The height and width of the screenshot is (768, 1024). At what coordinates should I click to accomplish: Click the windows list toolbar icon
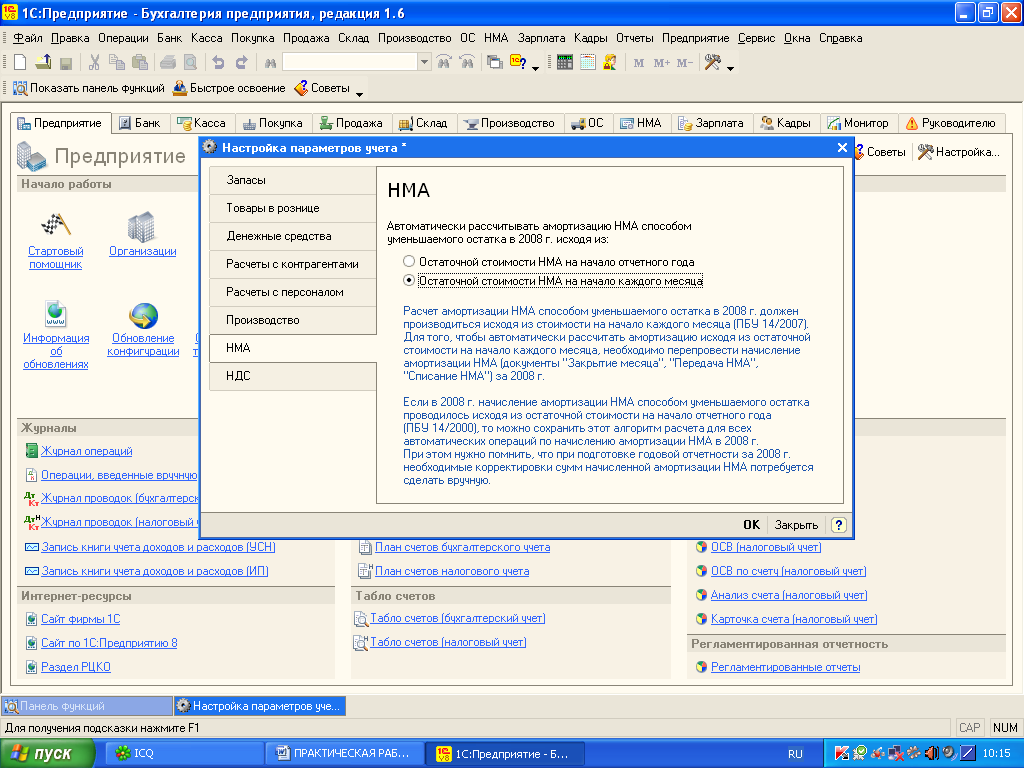pos(495,63)
